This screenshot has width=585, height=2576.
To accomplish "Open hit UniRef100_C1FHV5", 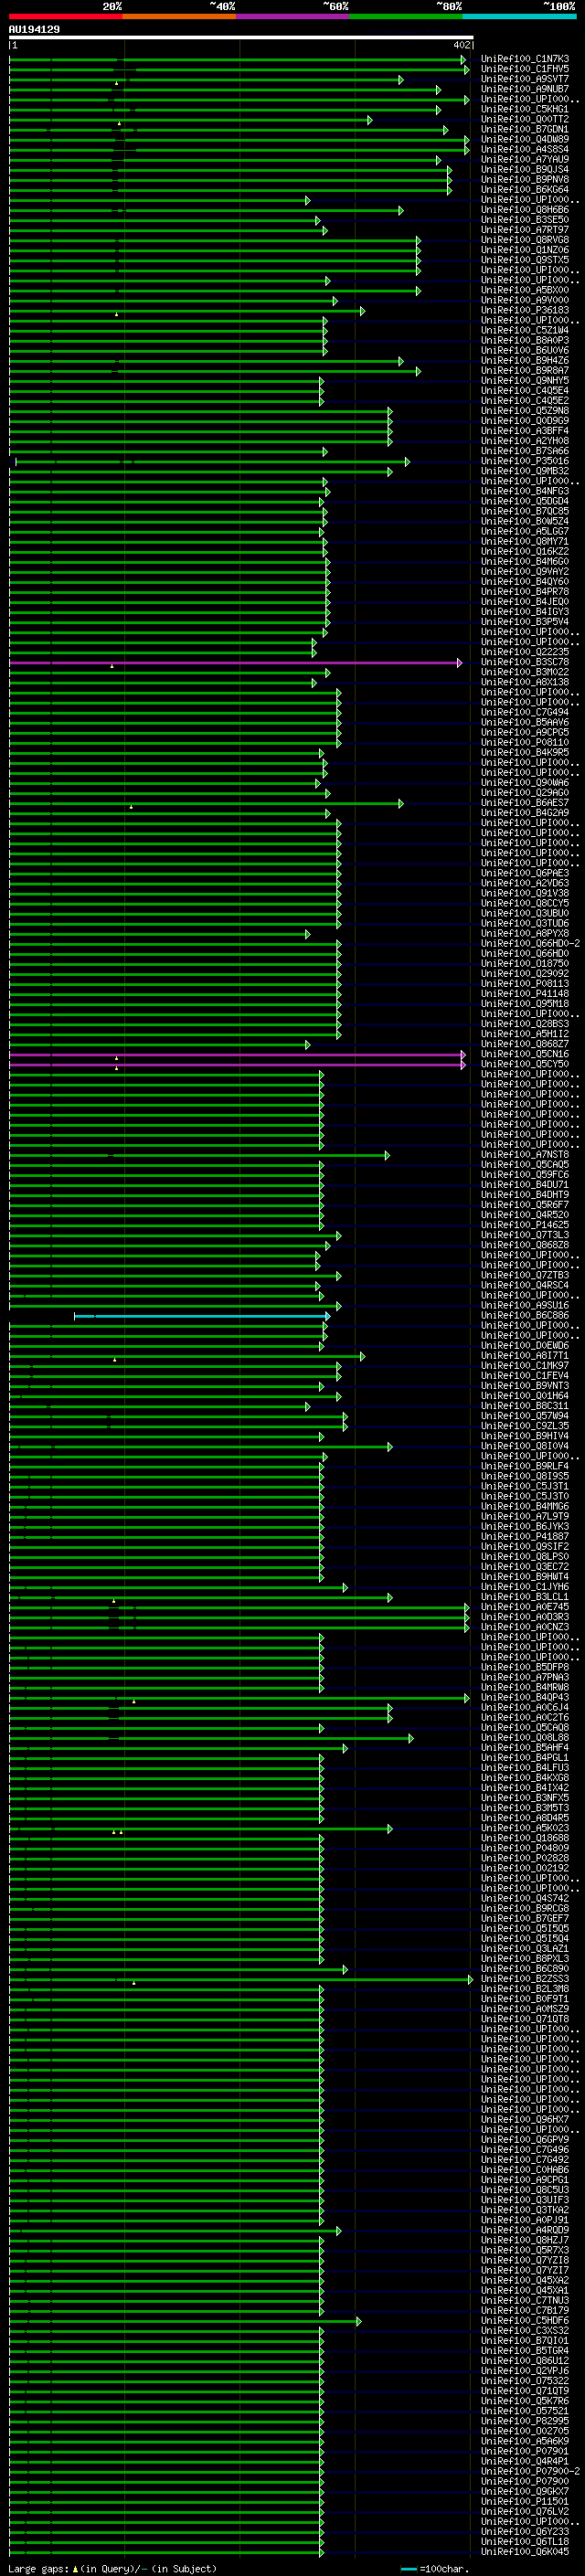I will pyautogui.click(x=525, y=69).
